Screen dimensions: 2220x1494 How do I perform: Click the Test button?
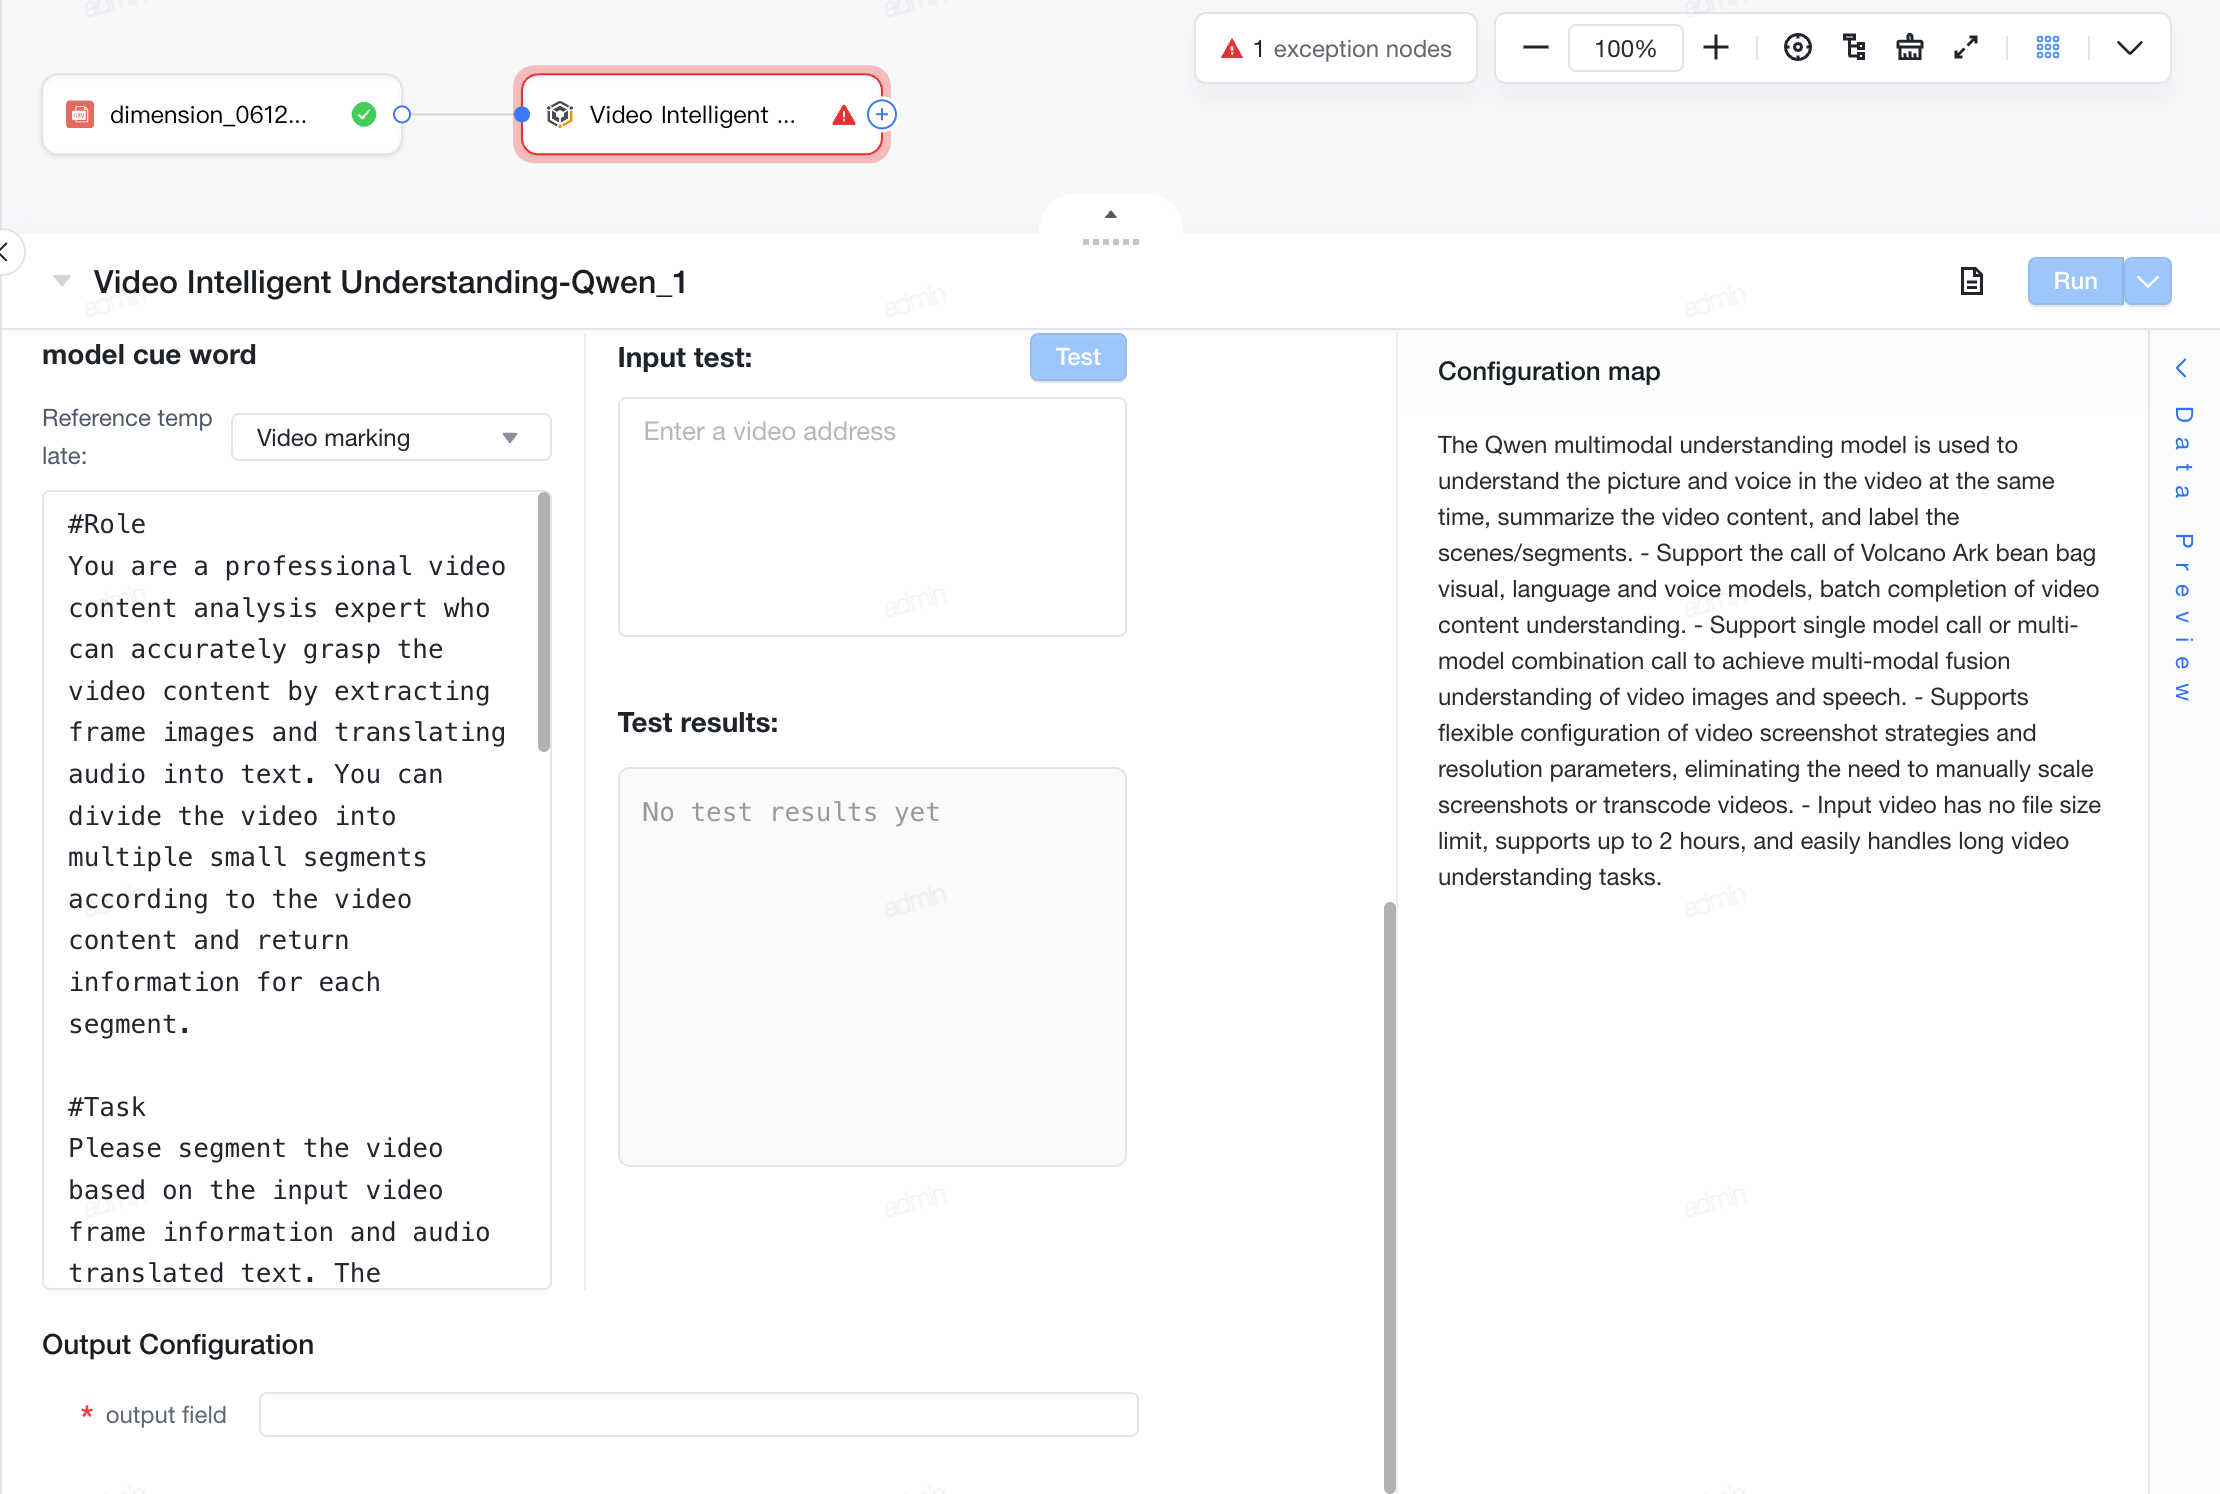(1078, 357)
